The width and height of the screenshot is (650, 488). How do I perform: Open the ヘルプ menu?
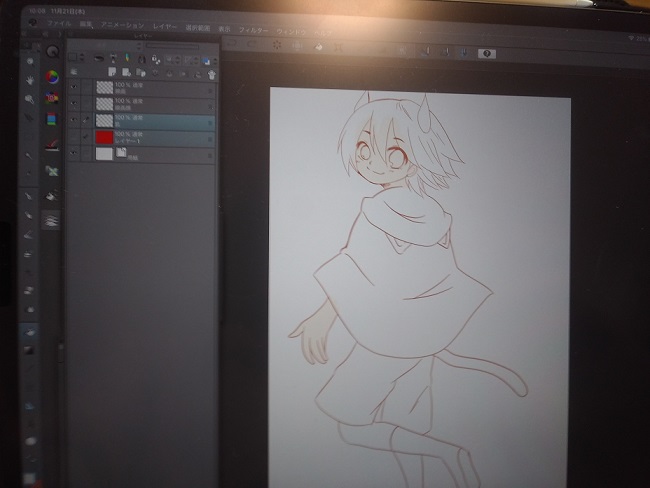click(x=323, y=33)
